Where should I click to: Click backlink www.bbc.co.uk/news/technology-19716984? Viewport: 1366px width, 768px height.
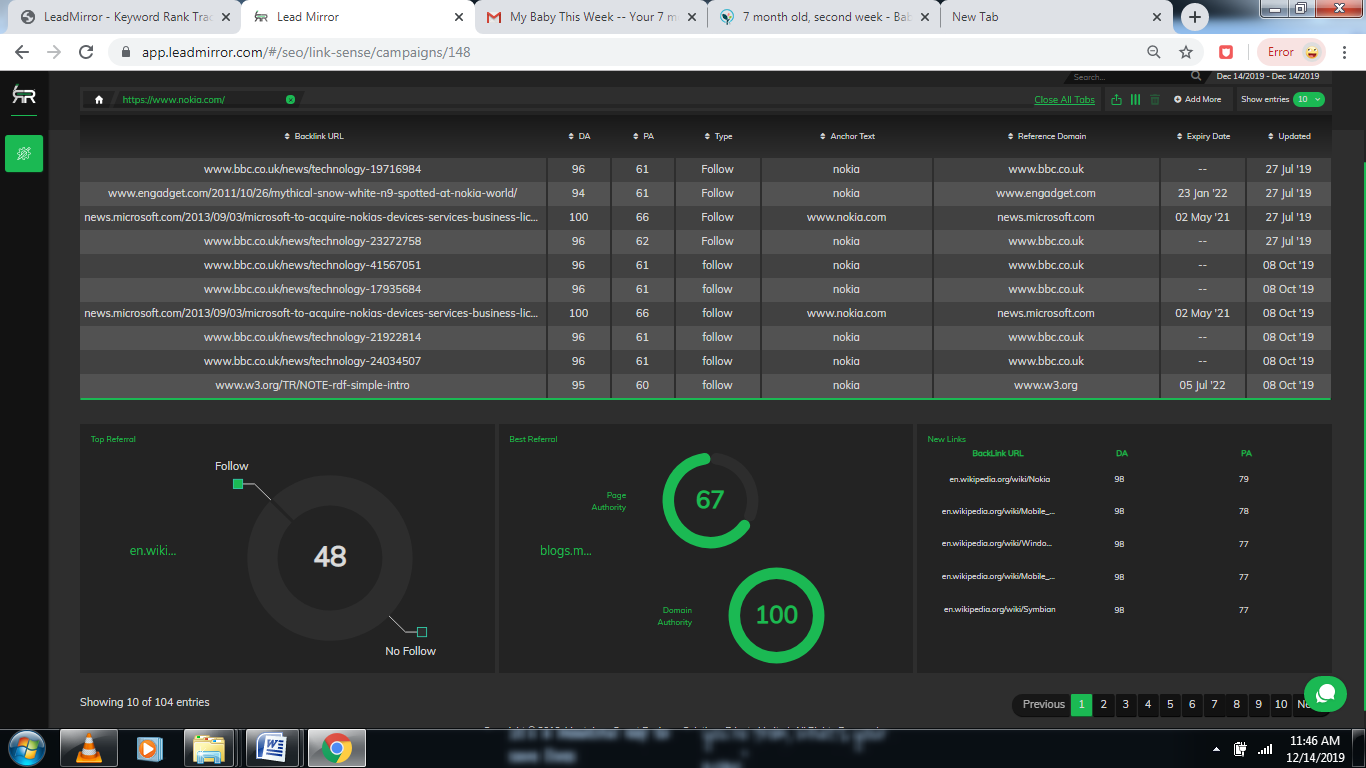tap(312, 169)
